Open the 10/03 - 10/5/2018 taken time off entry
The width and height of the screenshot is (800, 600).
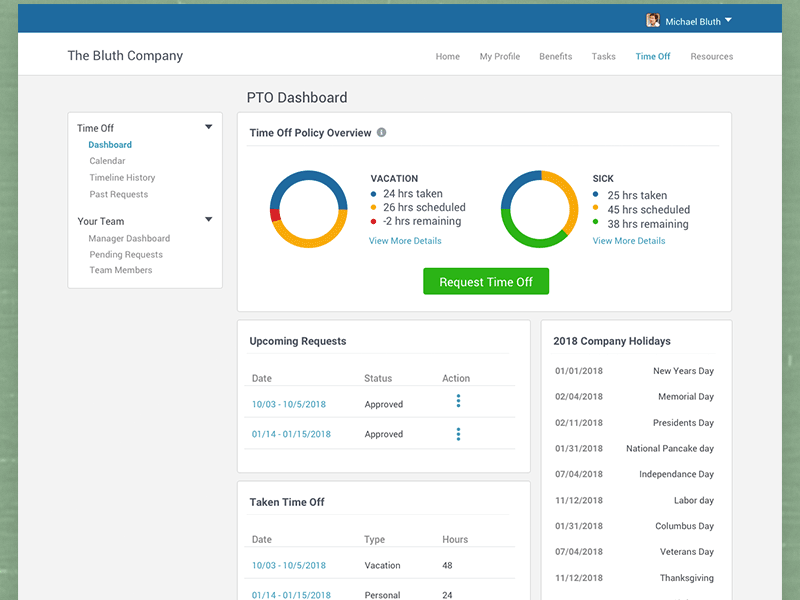point(289,566)
